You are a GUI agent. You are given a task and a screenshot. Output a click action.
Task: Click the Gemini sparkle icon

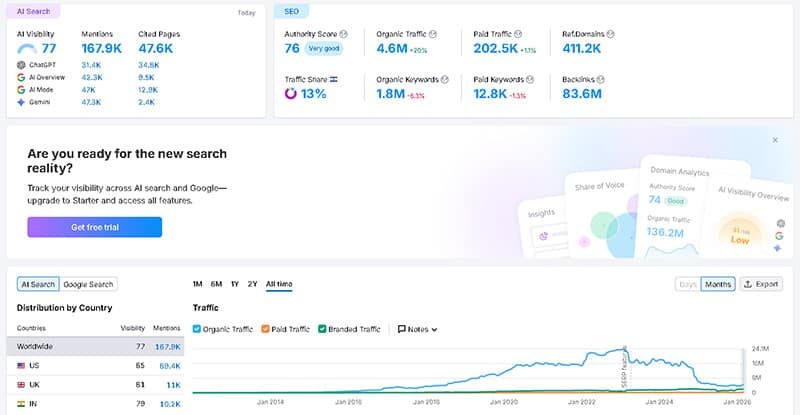coord(21,102)
